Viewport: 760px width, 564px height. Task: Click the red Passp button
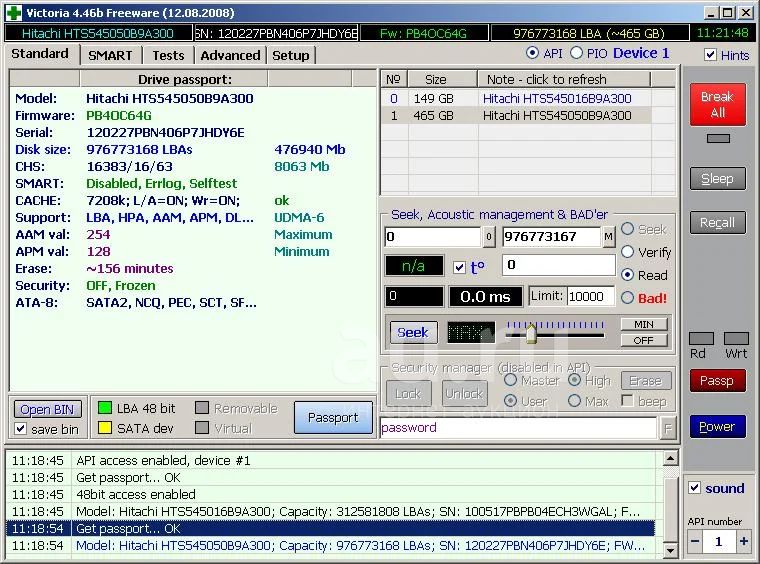(x=717, y=381)
